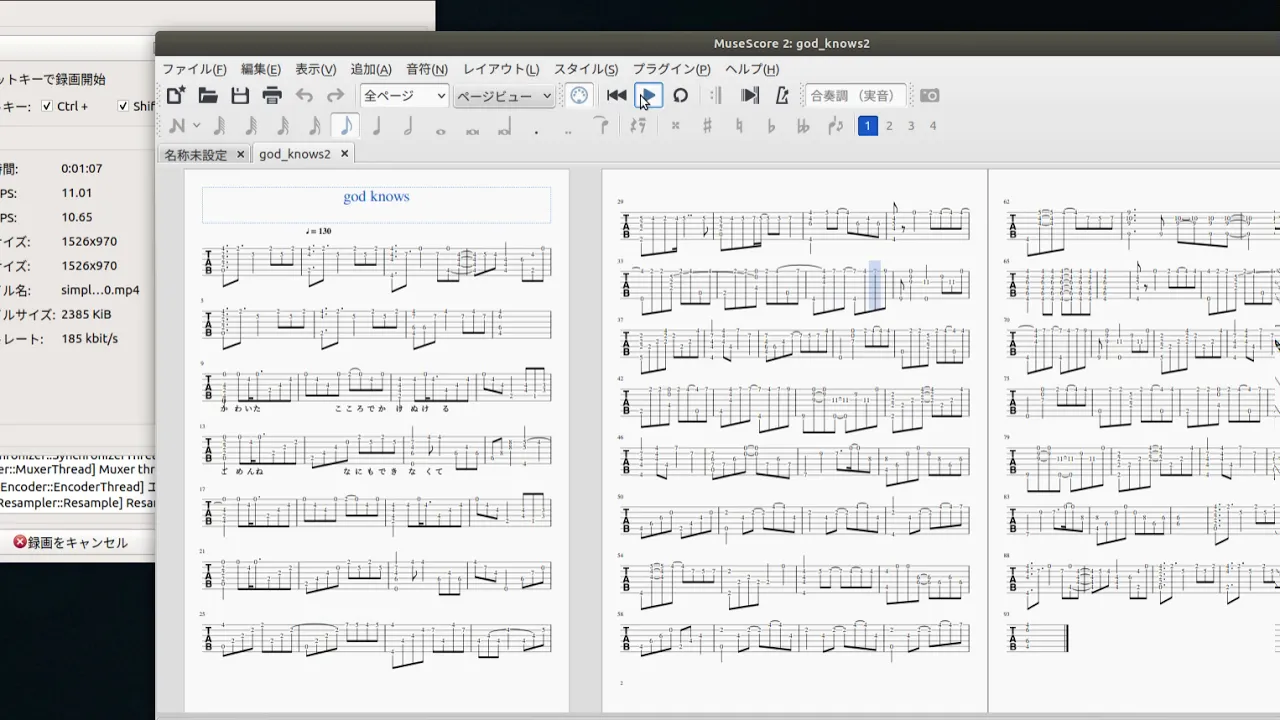This screenshot has width=1280, height=720.
Task: Click 録画をキャンセル button in recorder
Action: click(70, 542)
